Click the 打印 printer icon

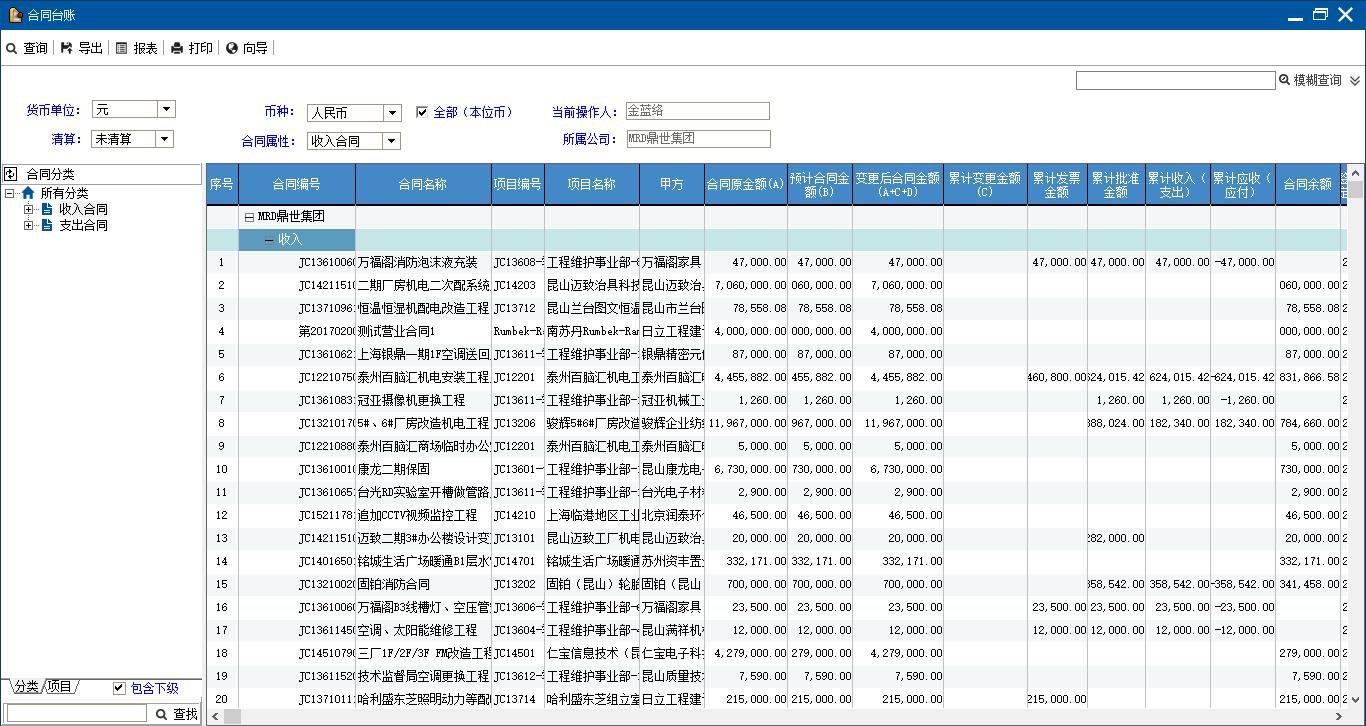click(x=177, y=48)
